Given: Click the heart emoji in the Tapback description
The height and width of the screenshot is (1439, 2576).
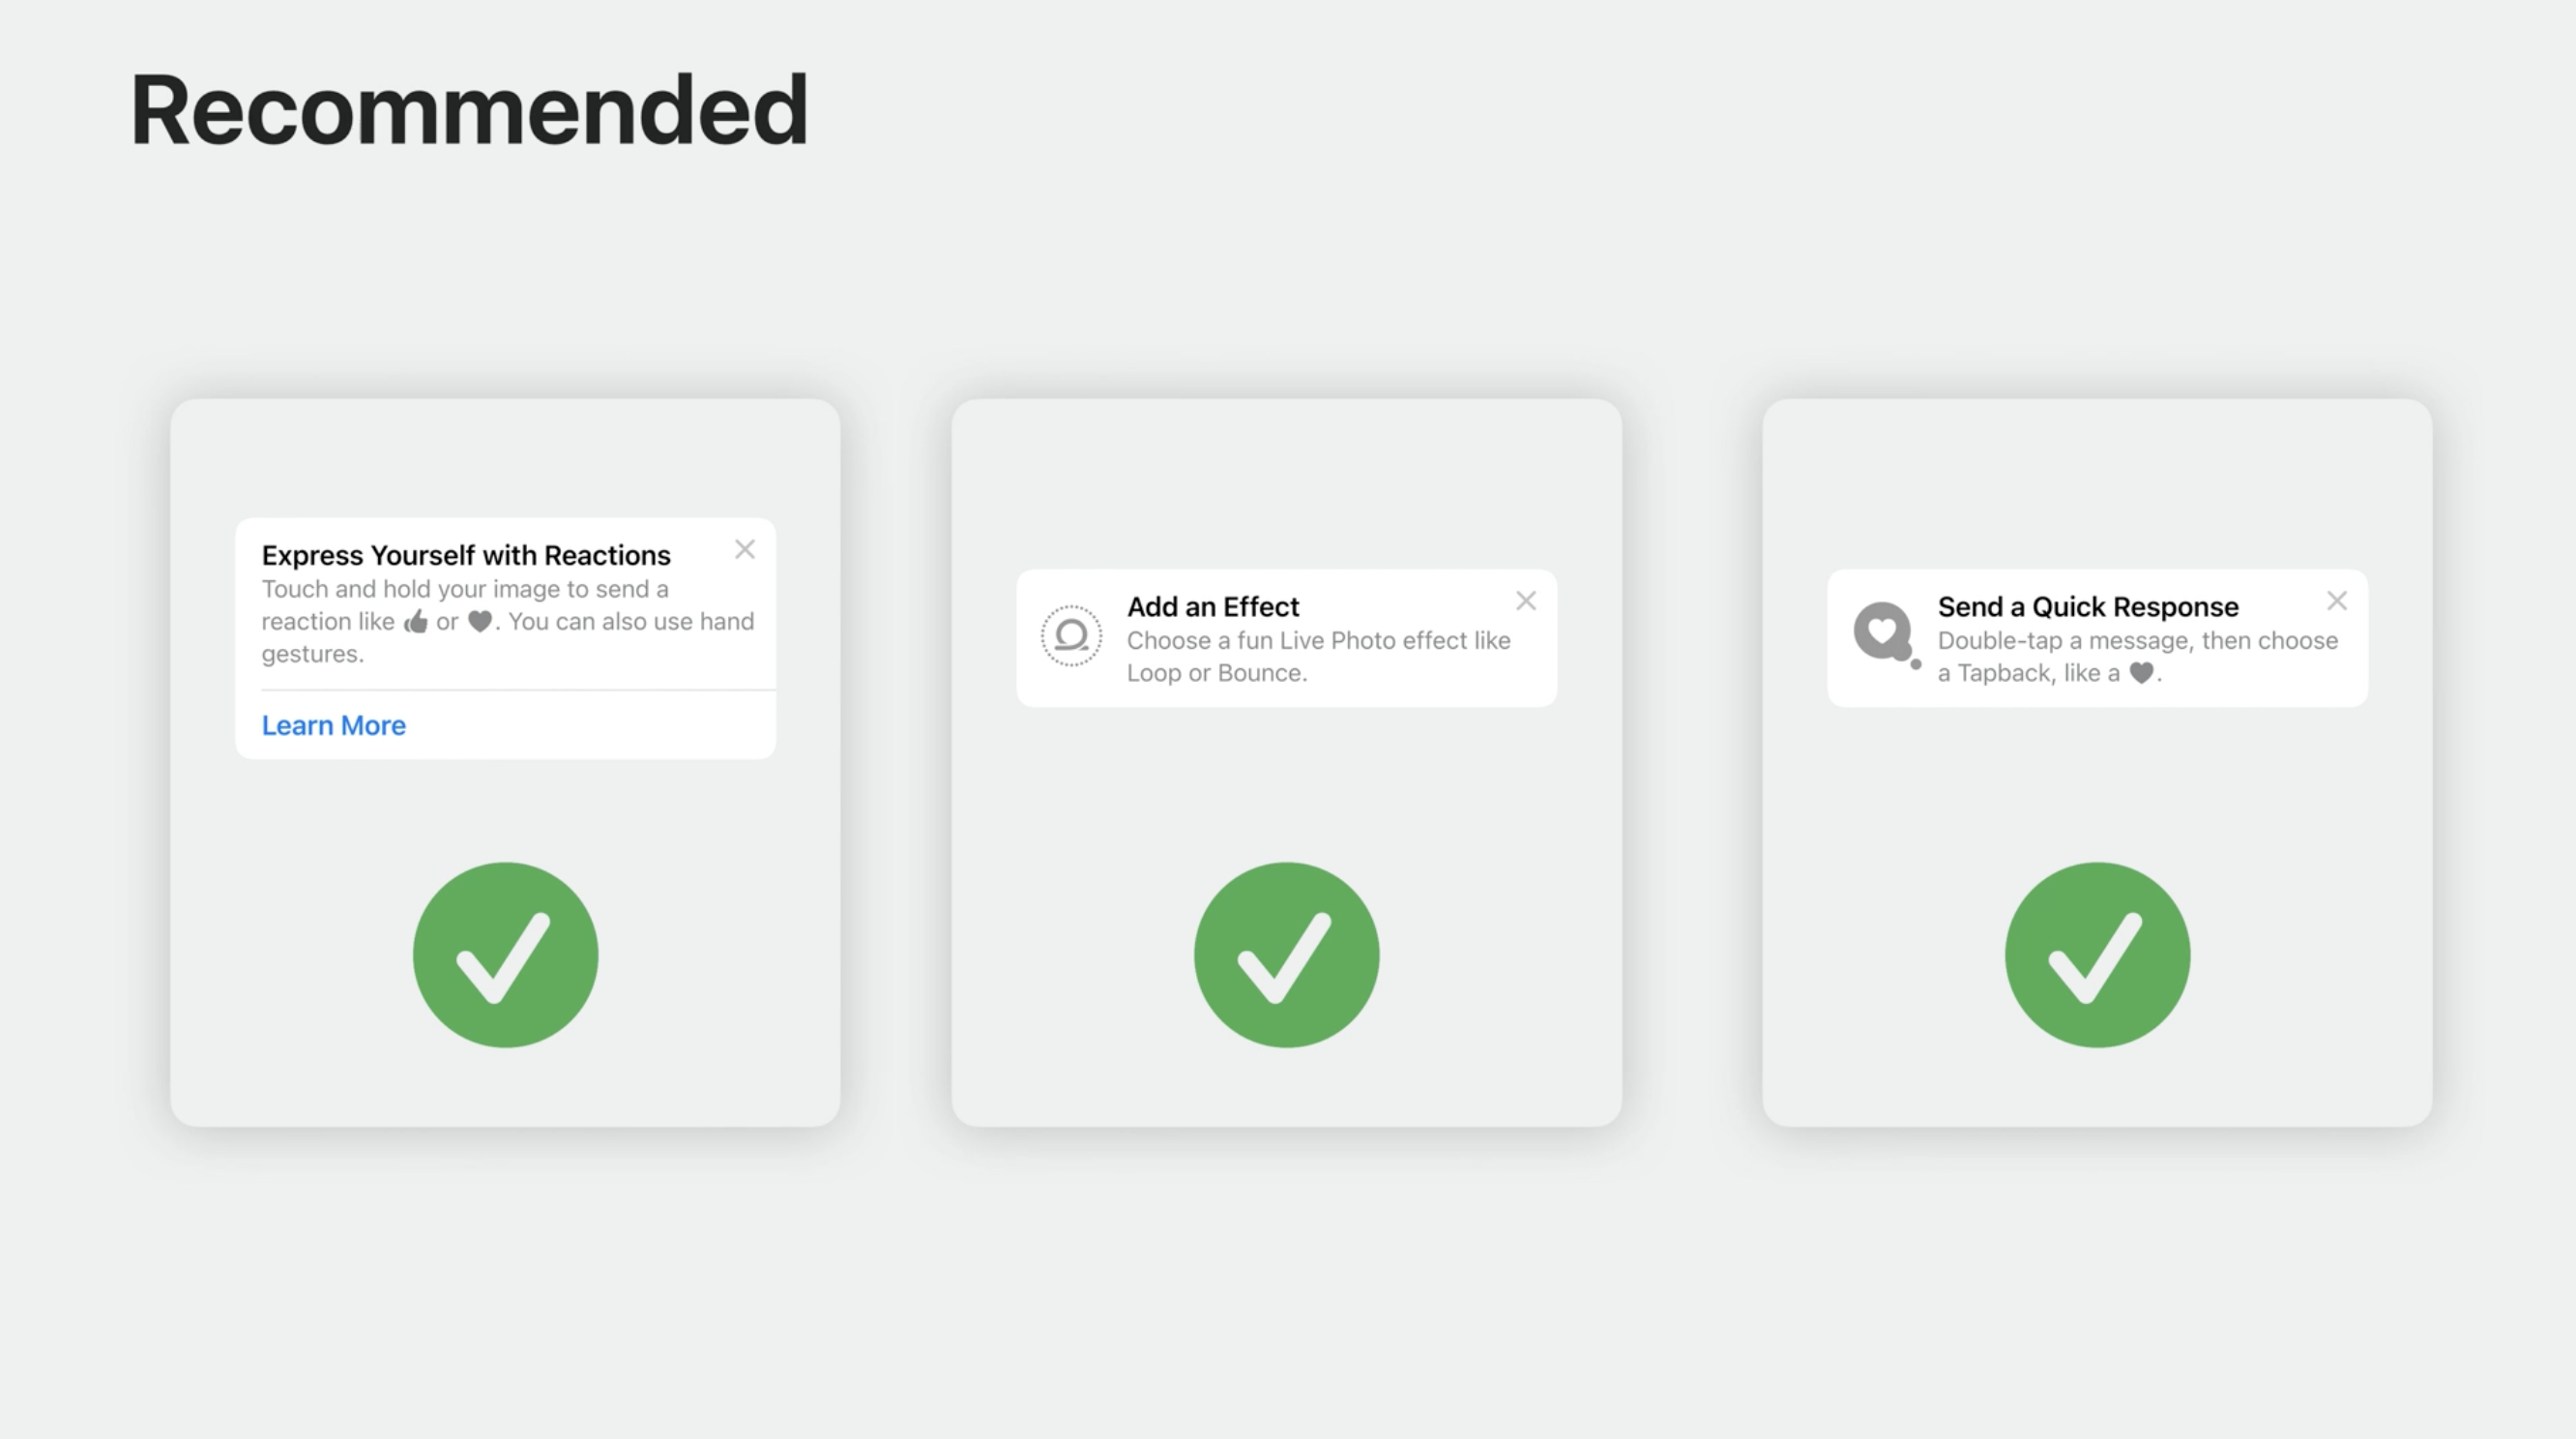Looking at the screenshot, I should tap(2140, 673).
